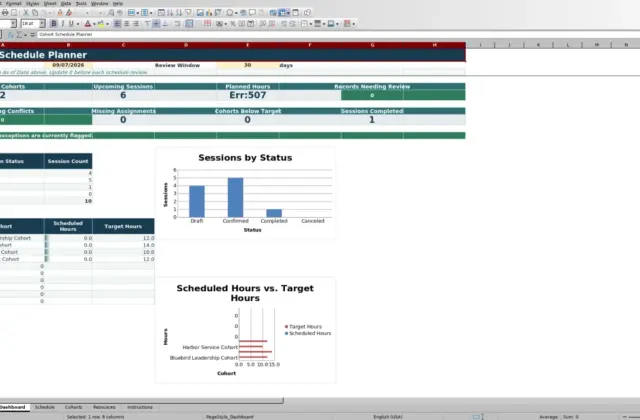Click the highlighting color swatch
Viewport: 640px width, 420px height.
coord(101,24)
